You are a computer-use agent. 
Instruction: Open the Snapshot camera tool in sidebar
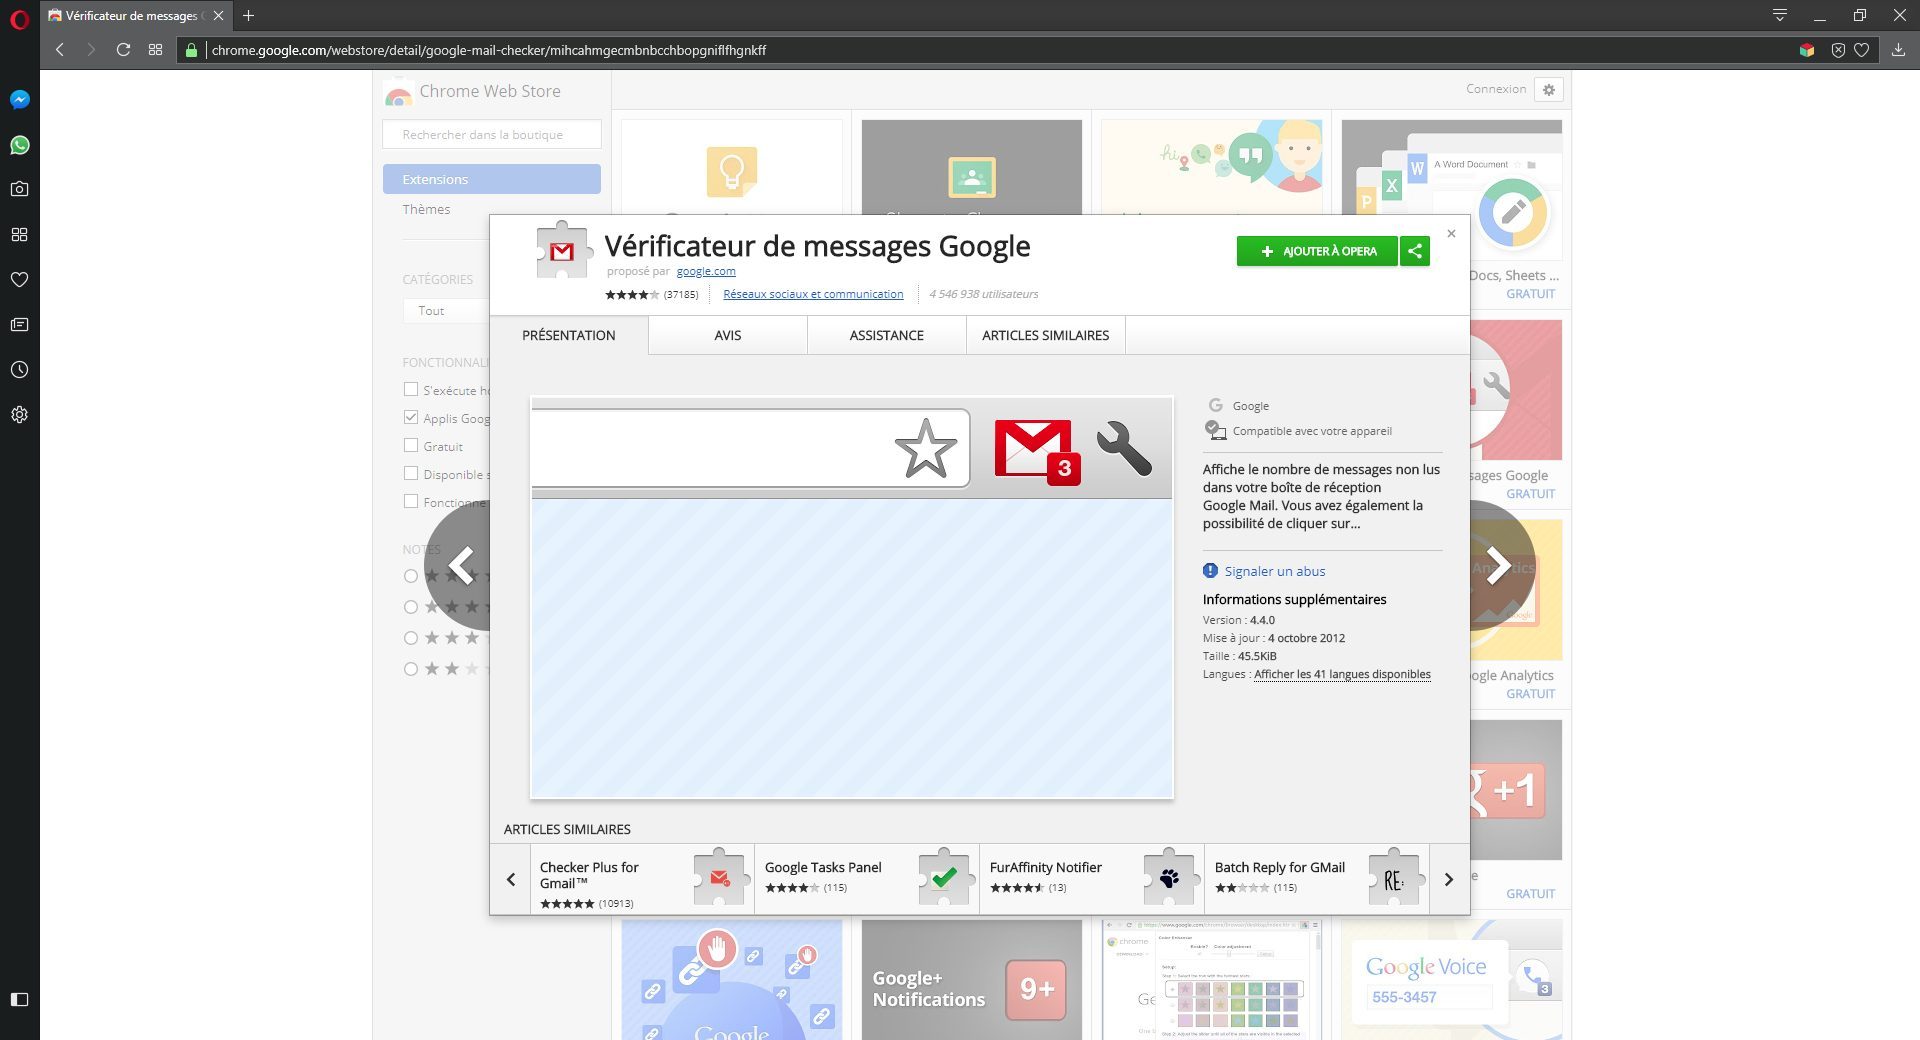(x=19, y=189)
